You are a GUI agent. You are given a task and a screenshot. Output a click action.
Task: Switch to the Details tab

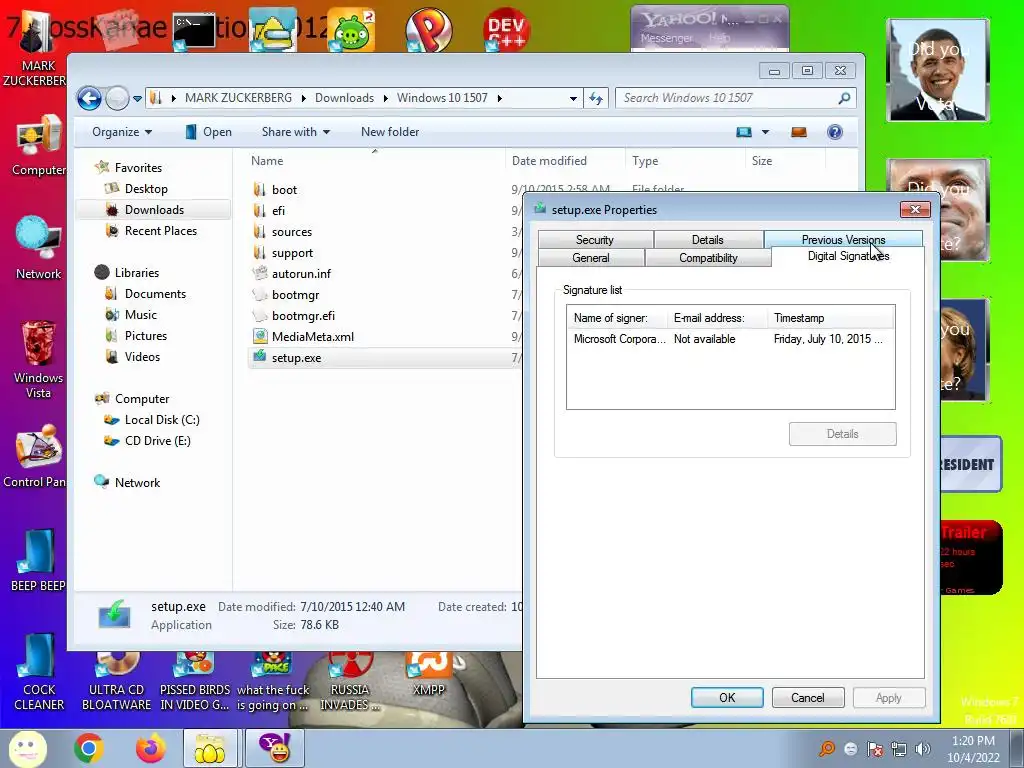(708, 240)
